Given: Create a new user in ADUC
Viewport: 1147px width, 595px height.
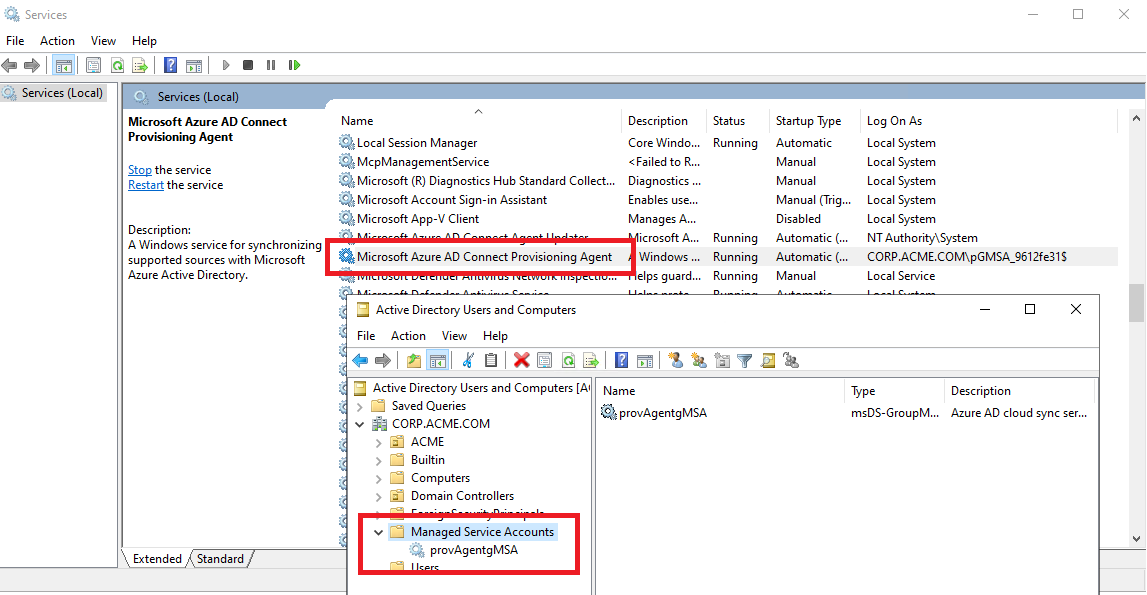Looking at the screenshot, I should point(676,360).
